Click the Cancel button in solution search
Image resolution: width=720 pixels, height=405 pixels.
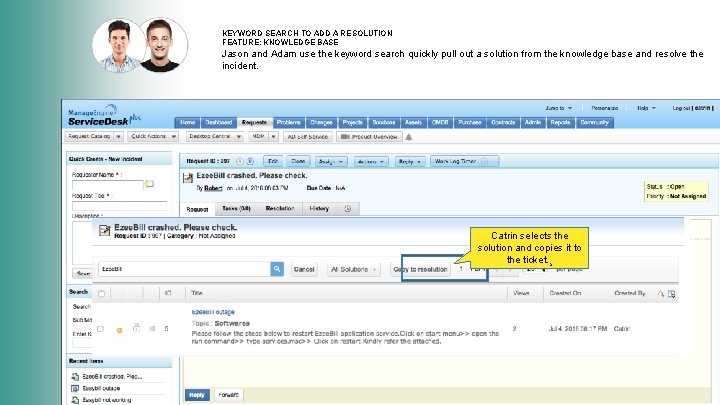304,270
